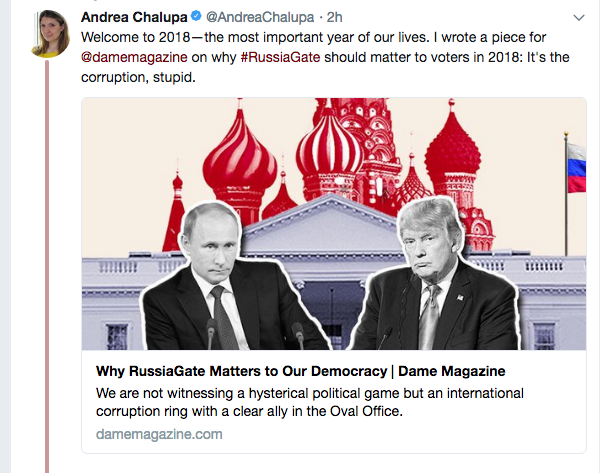Screen dimensions: 600x473
Task: Open the @AndreaChalupa handle link
Action: (252, 18)
